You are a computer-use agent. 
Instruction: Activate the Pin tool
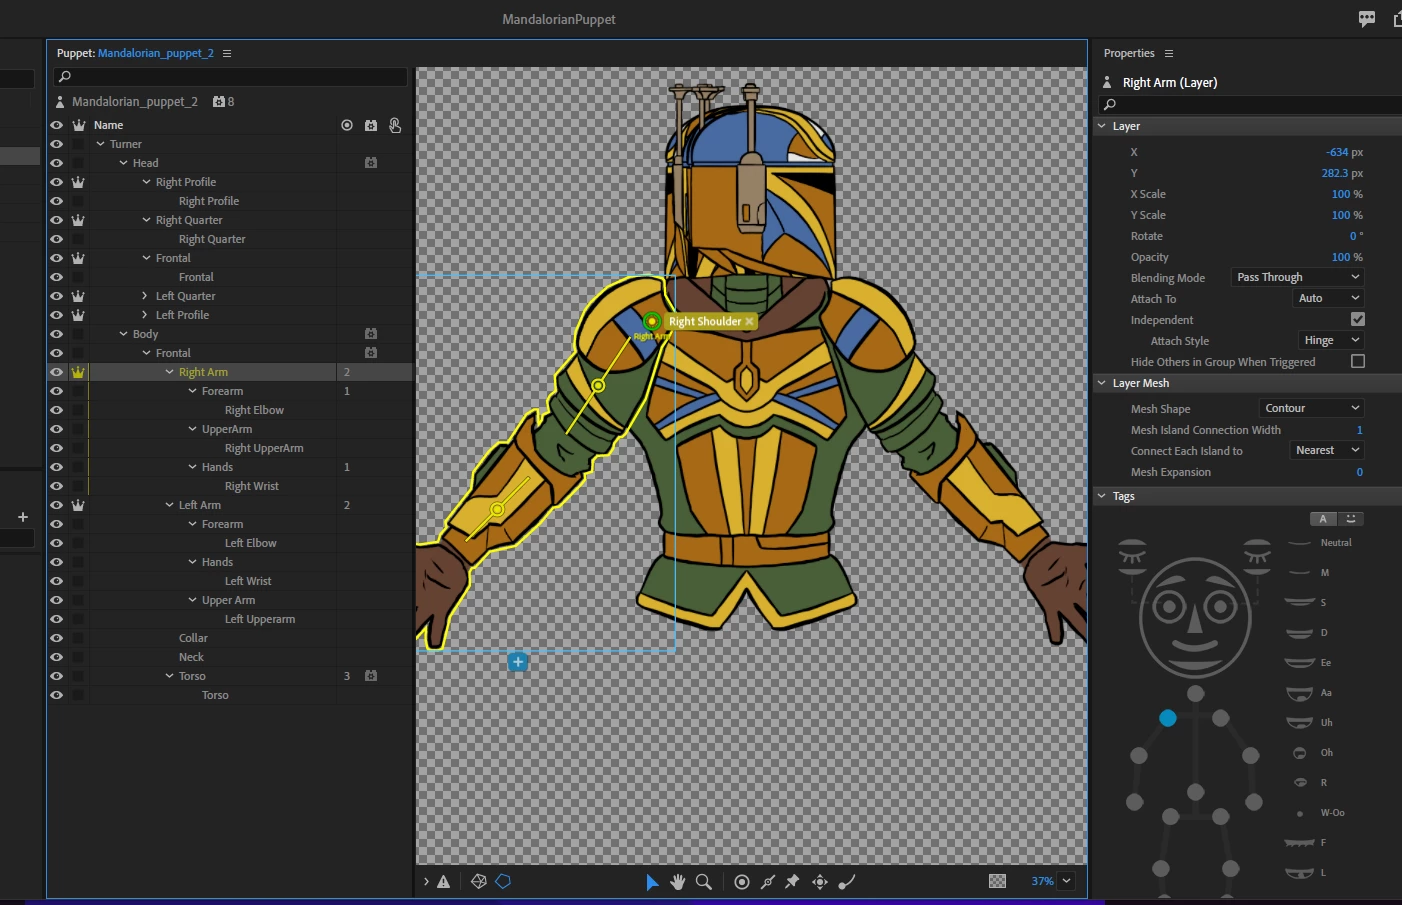pyautogui.click(x=792, y=881)
